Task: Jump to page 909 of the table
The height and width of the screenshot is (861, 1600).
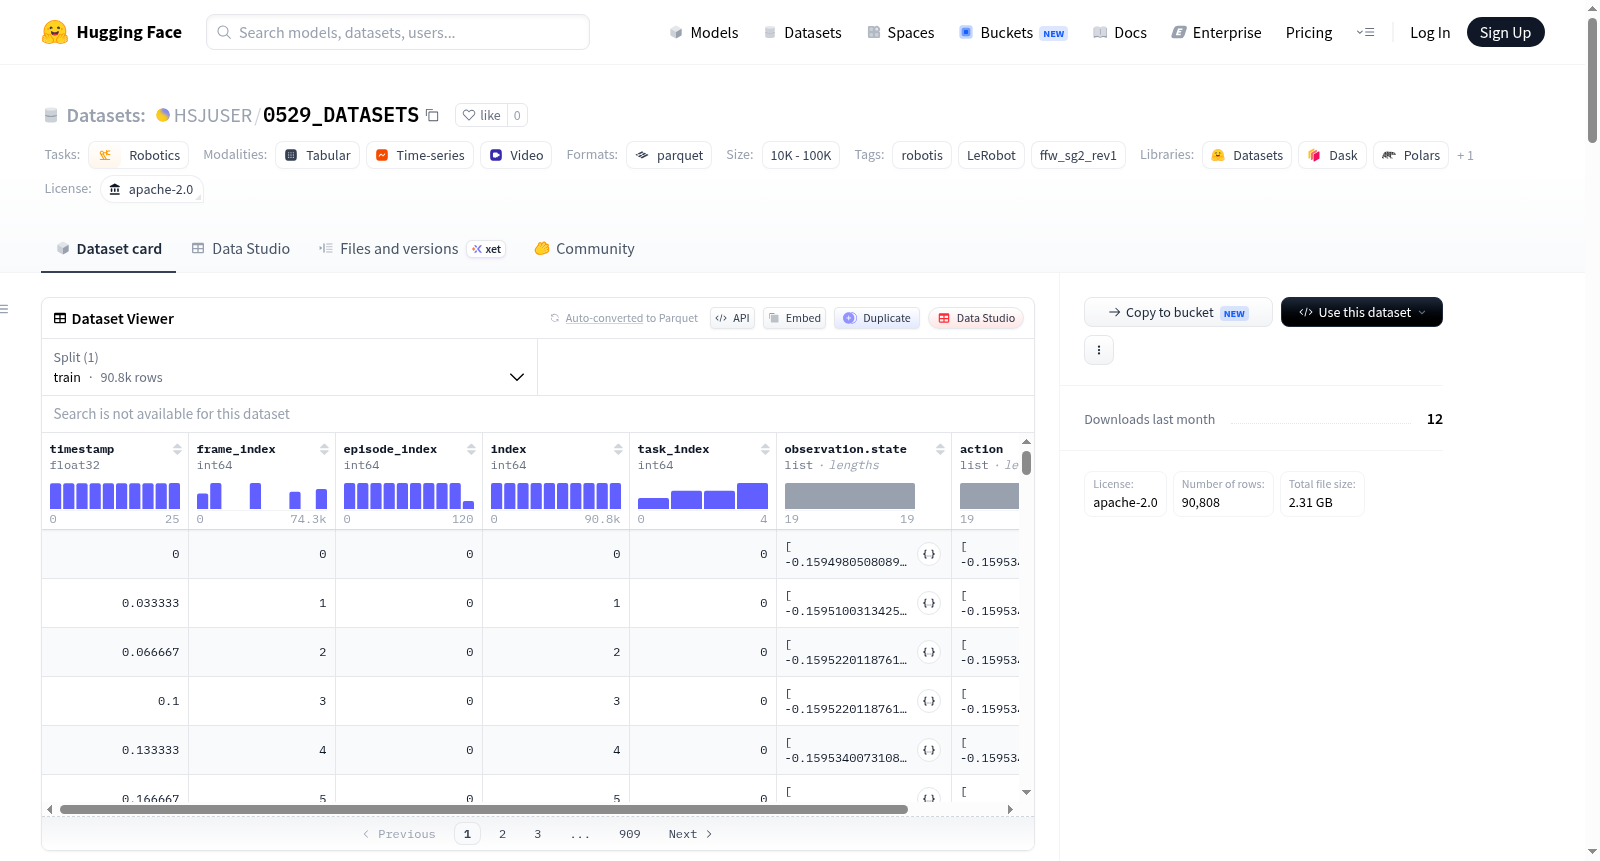Action: 629,834
